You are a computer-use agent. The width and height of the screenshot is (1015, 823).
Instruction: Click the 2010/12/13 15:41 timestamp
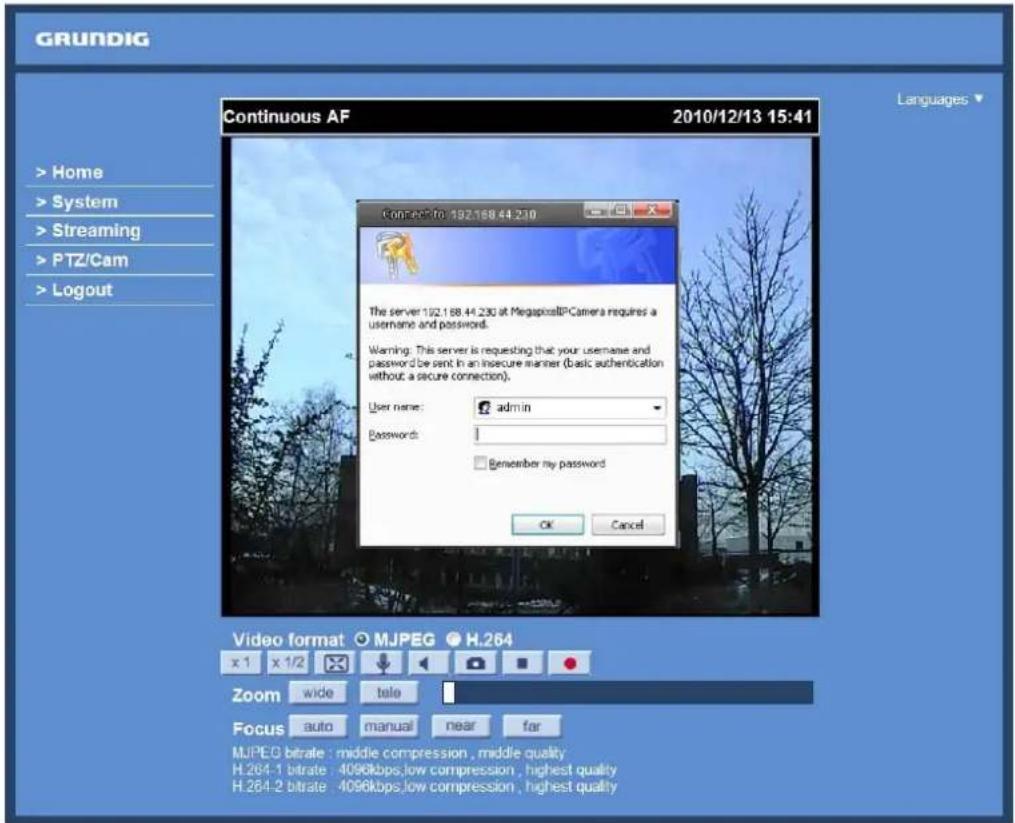(x=742, y=117)
